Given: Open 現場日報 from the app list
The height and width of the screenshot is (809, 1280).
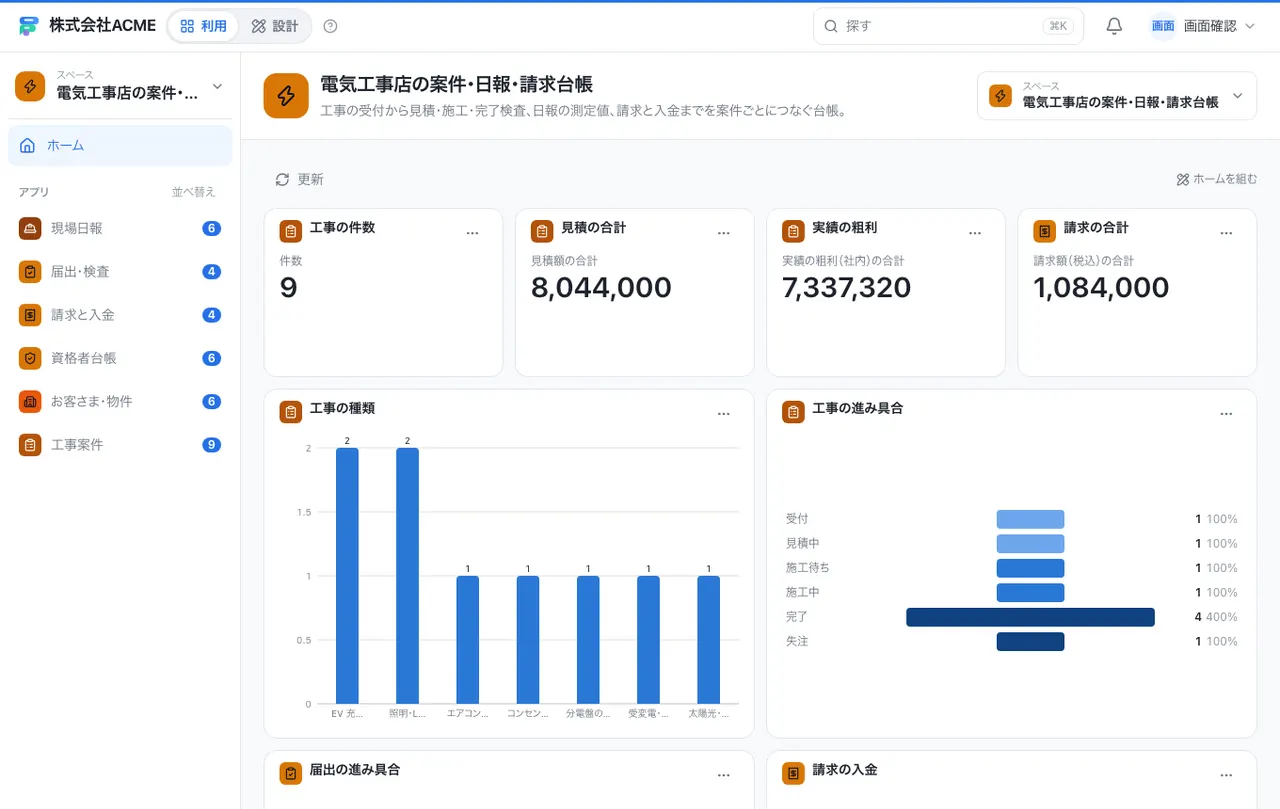Looking at the screenshot, I should (x=120, y=228).
